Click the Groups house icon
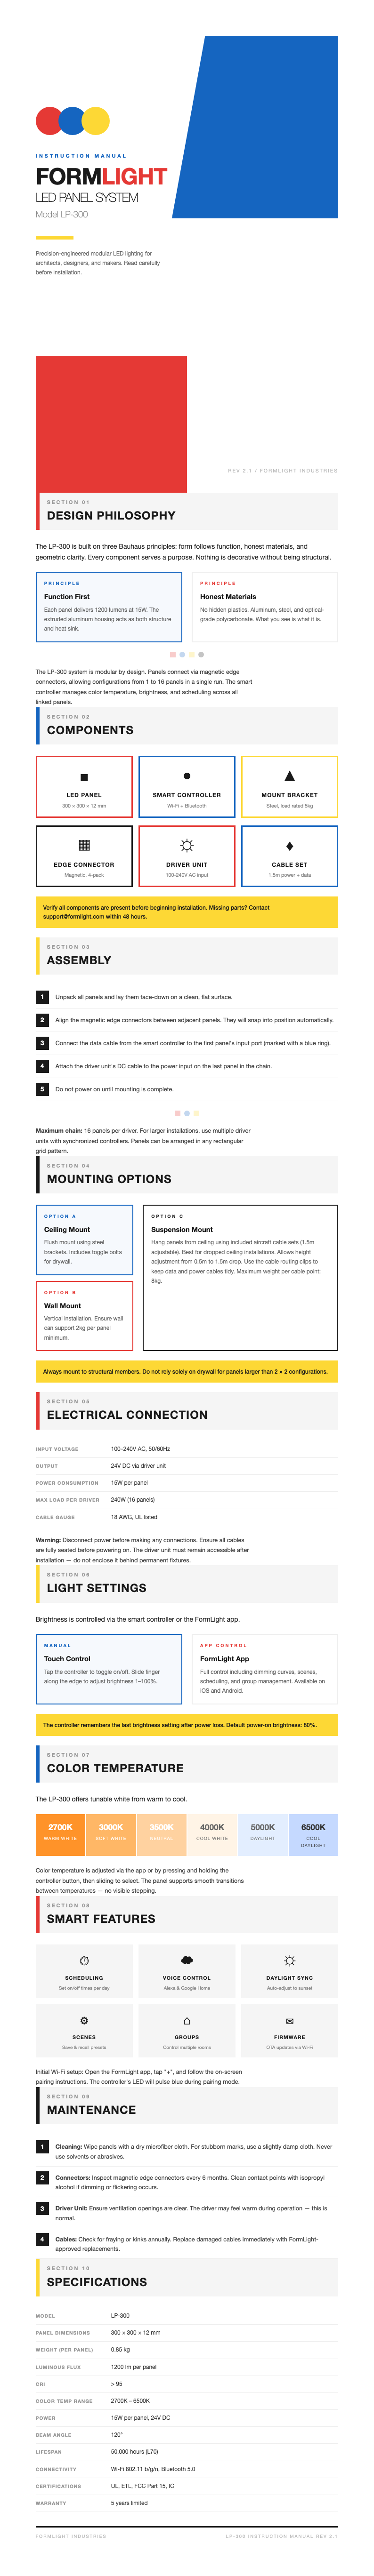 click(187, 2020)
